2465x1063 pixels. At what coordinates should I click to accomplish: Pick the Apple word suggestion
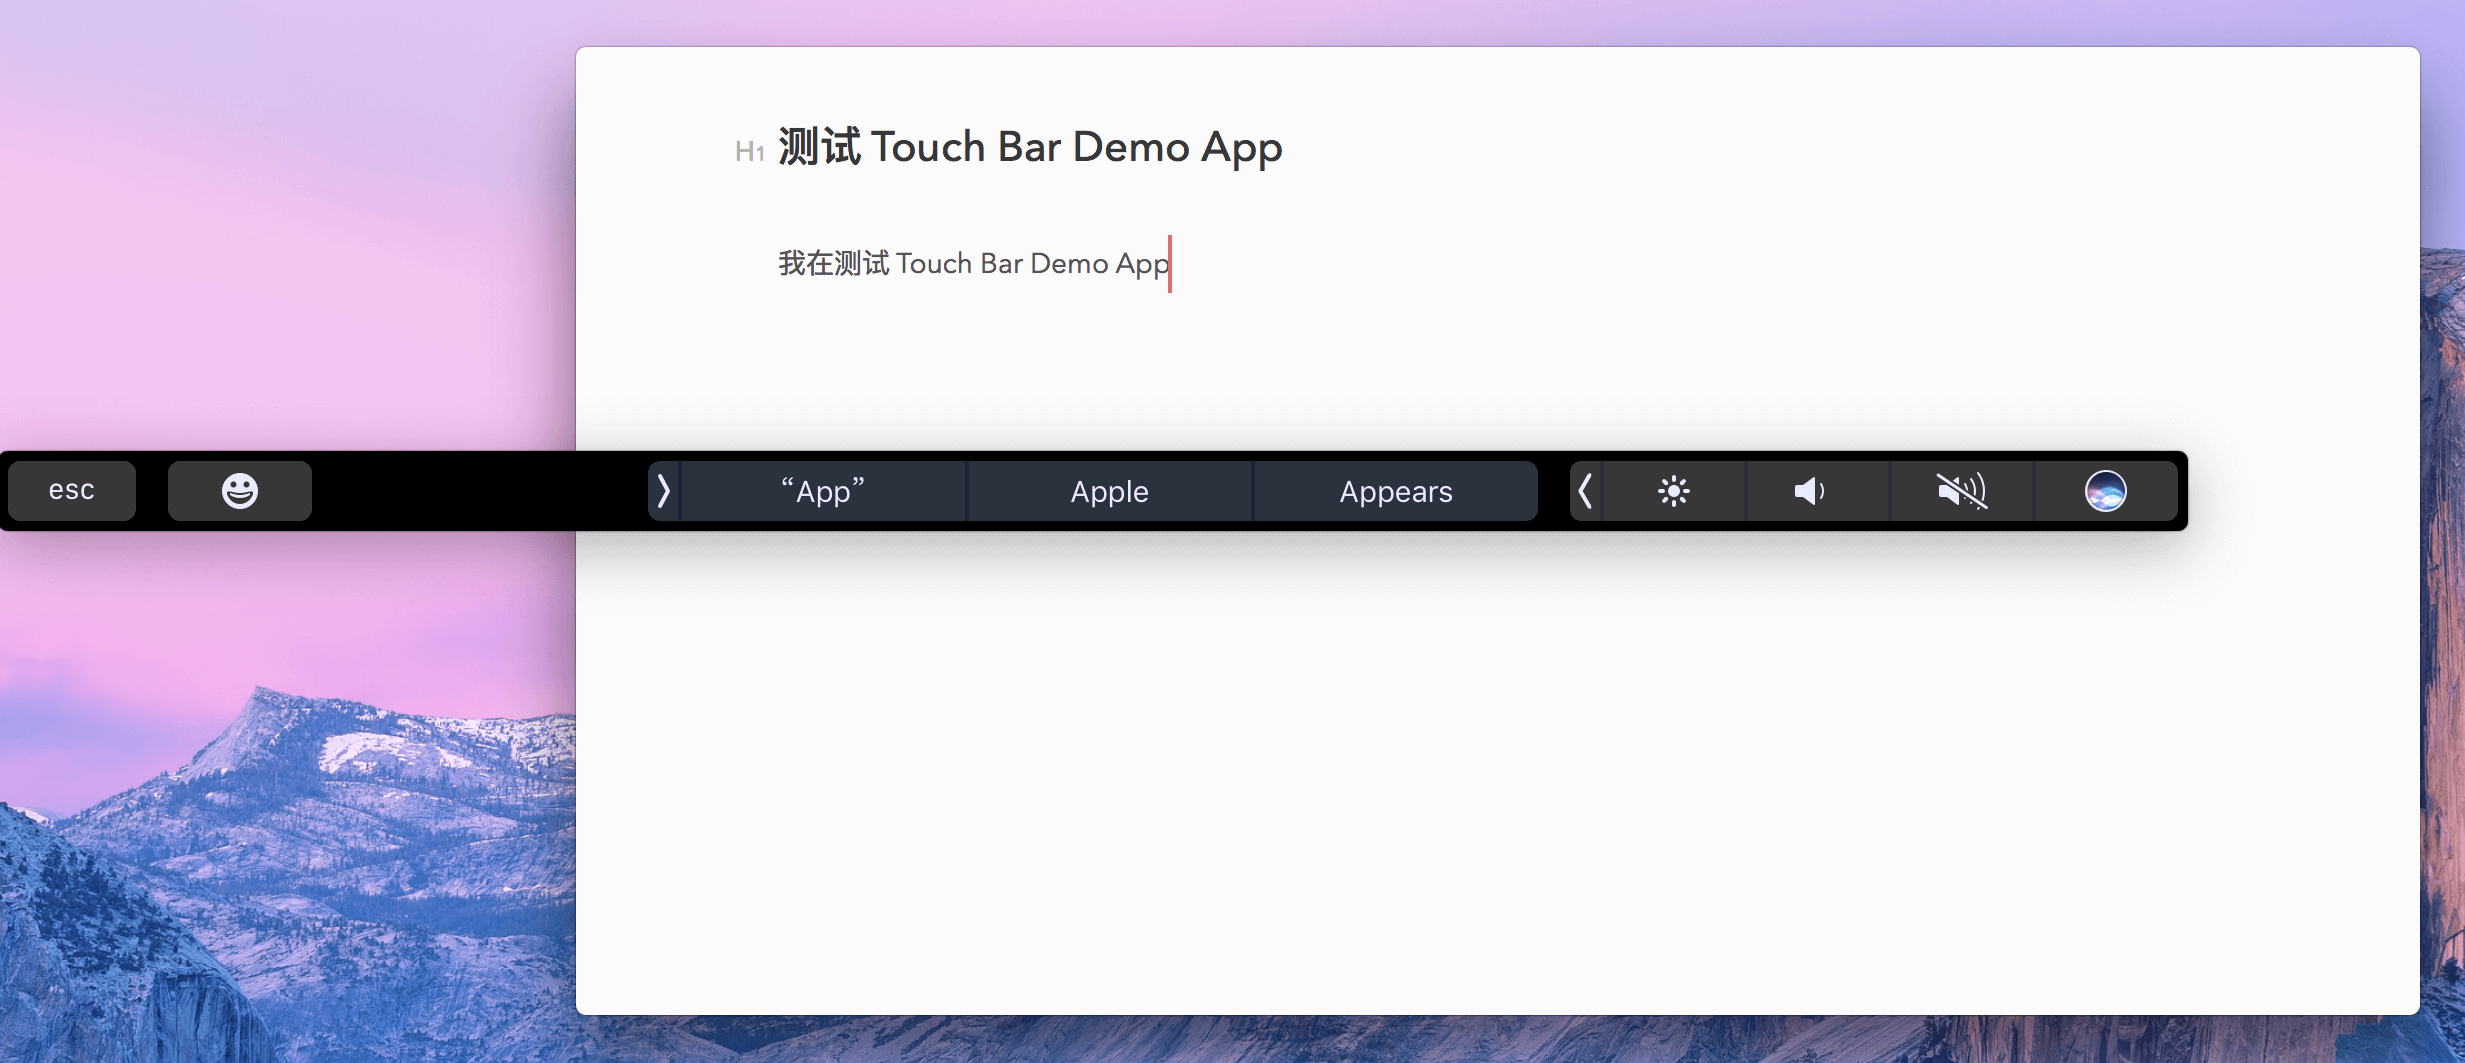(x=1109, y=491)
